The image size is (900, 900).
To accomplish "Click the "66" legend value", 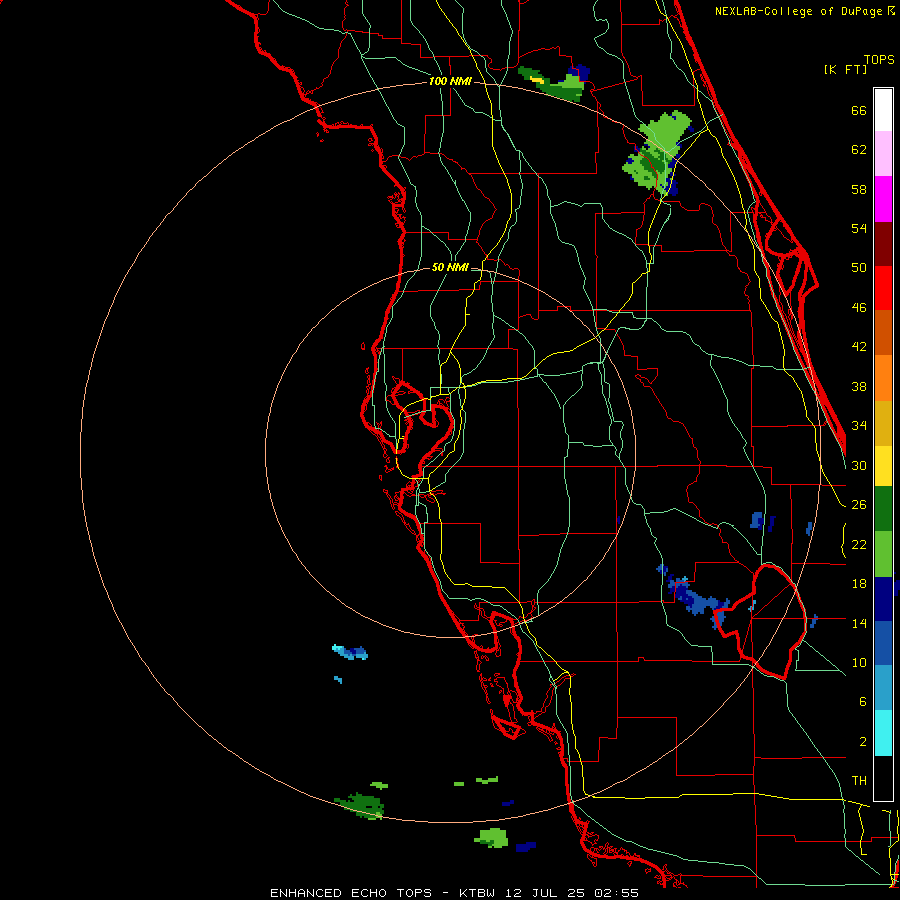I will (859, 110).
